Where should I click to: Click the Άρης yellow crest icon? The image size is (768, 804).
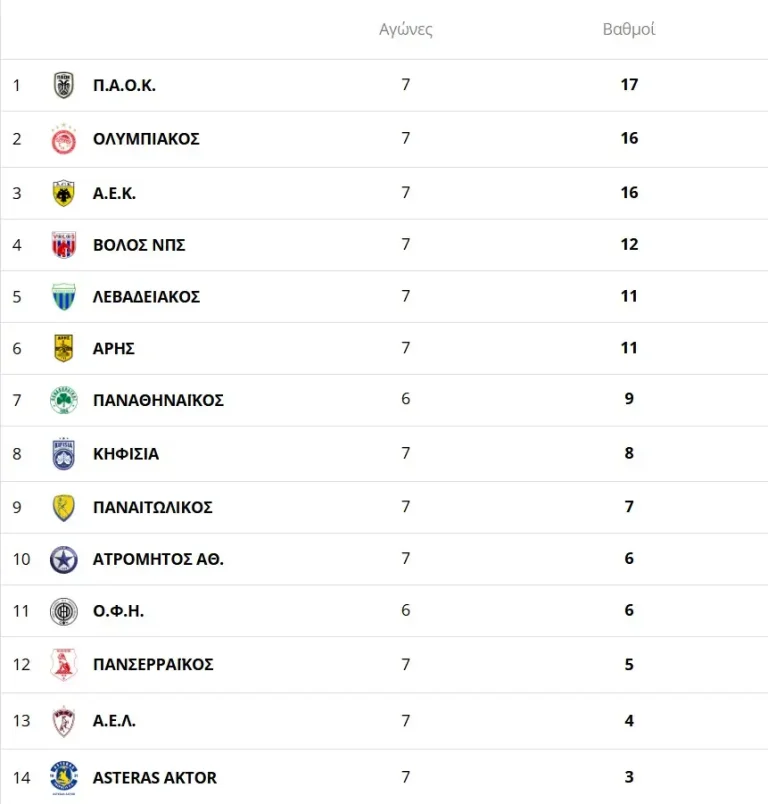64,349
